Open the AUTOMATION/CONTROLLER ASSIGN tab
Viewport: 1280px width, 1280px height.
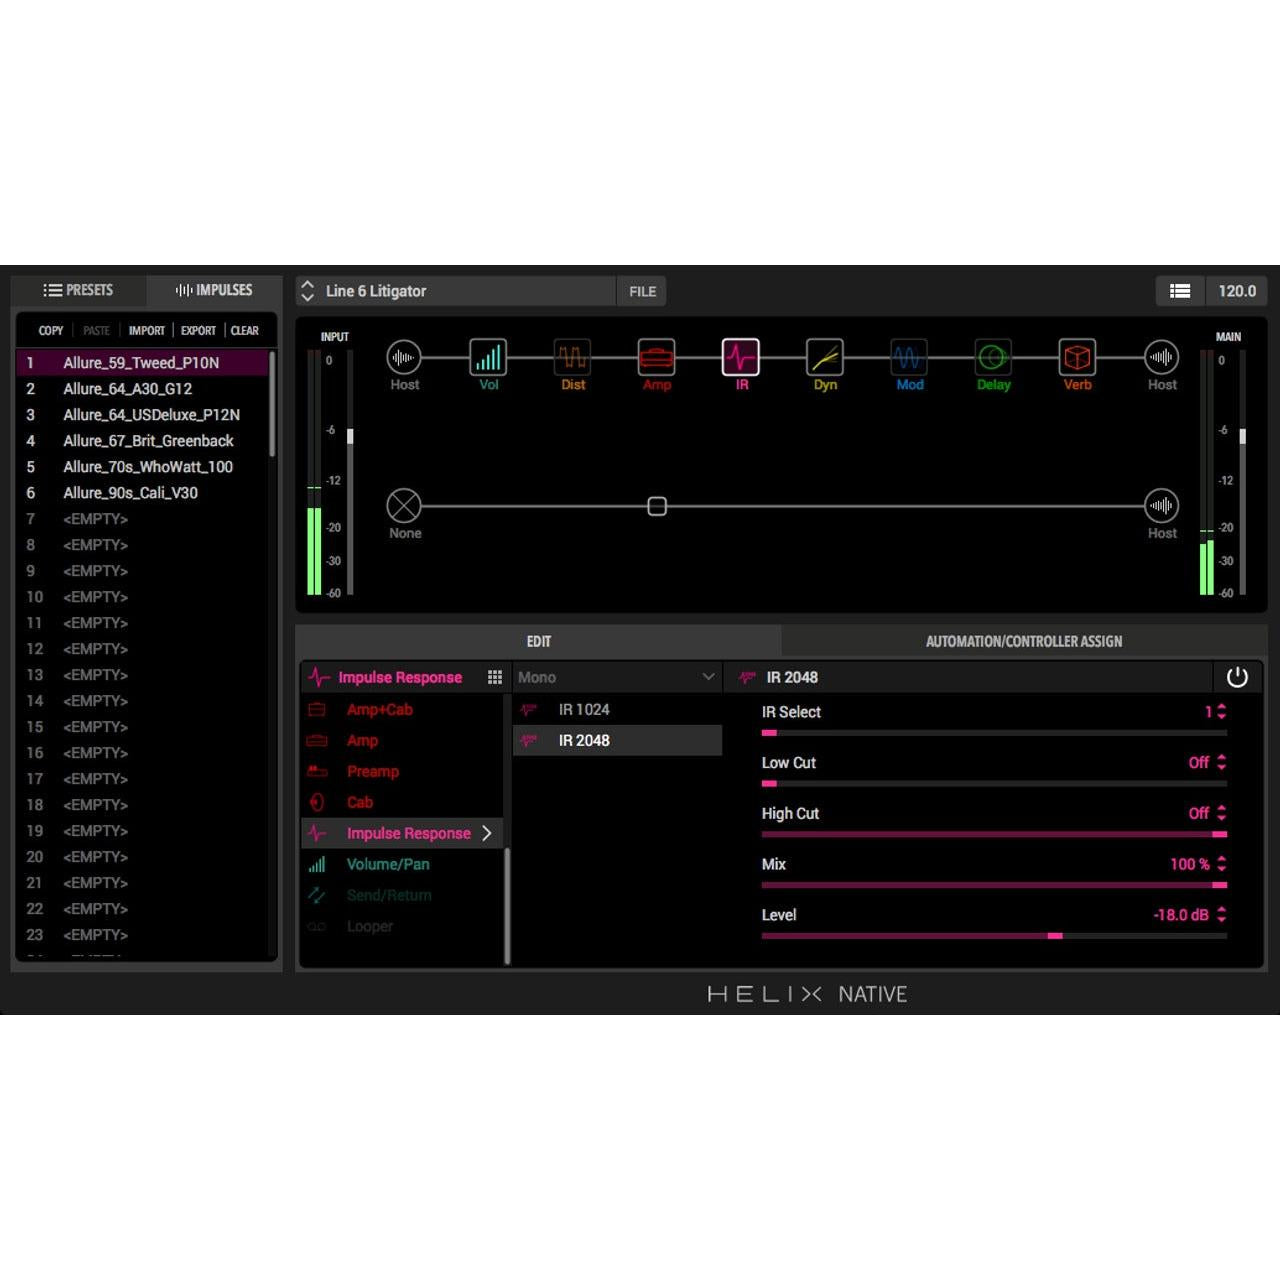1023,641
